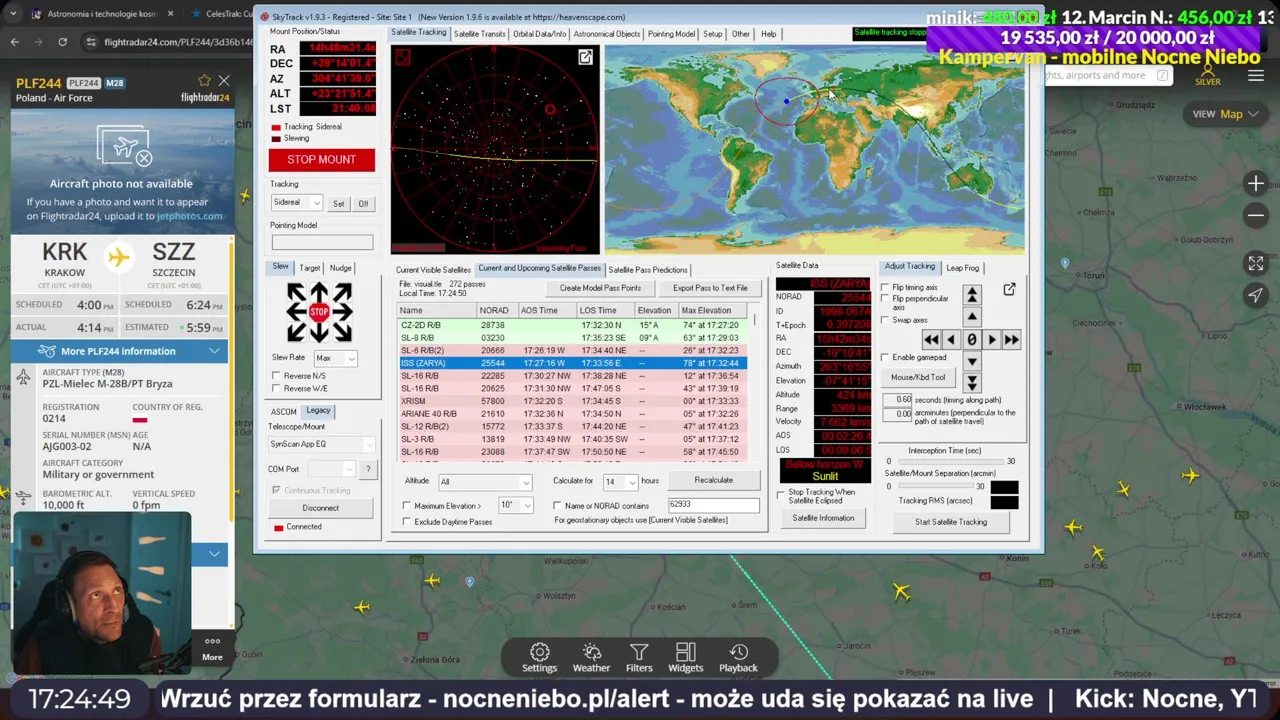Click the single down arrow in Adjust Tracking

(972, 361)
